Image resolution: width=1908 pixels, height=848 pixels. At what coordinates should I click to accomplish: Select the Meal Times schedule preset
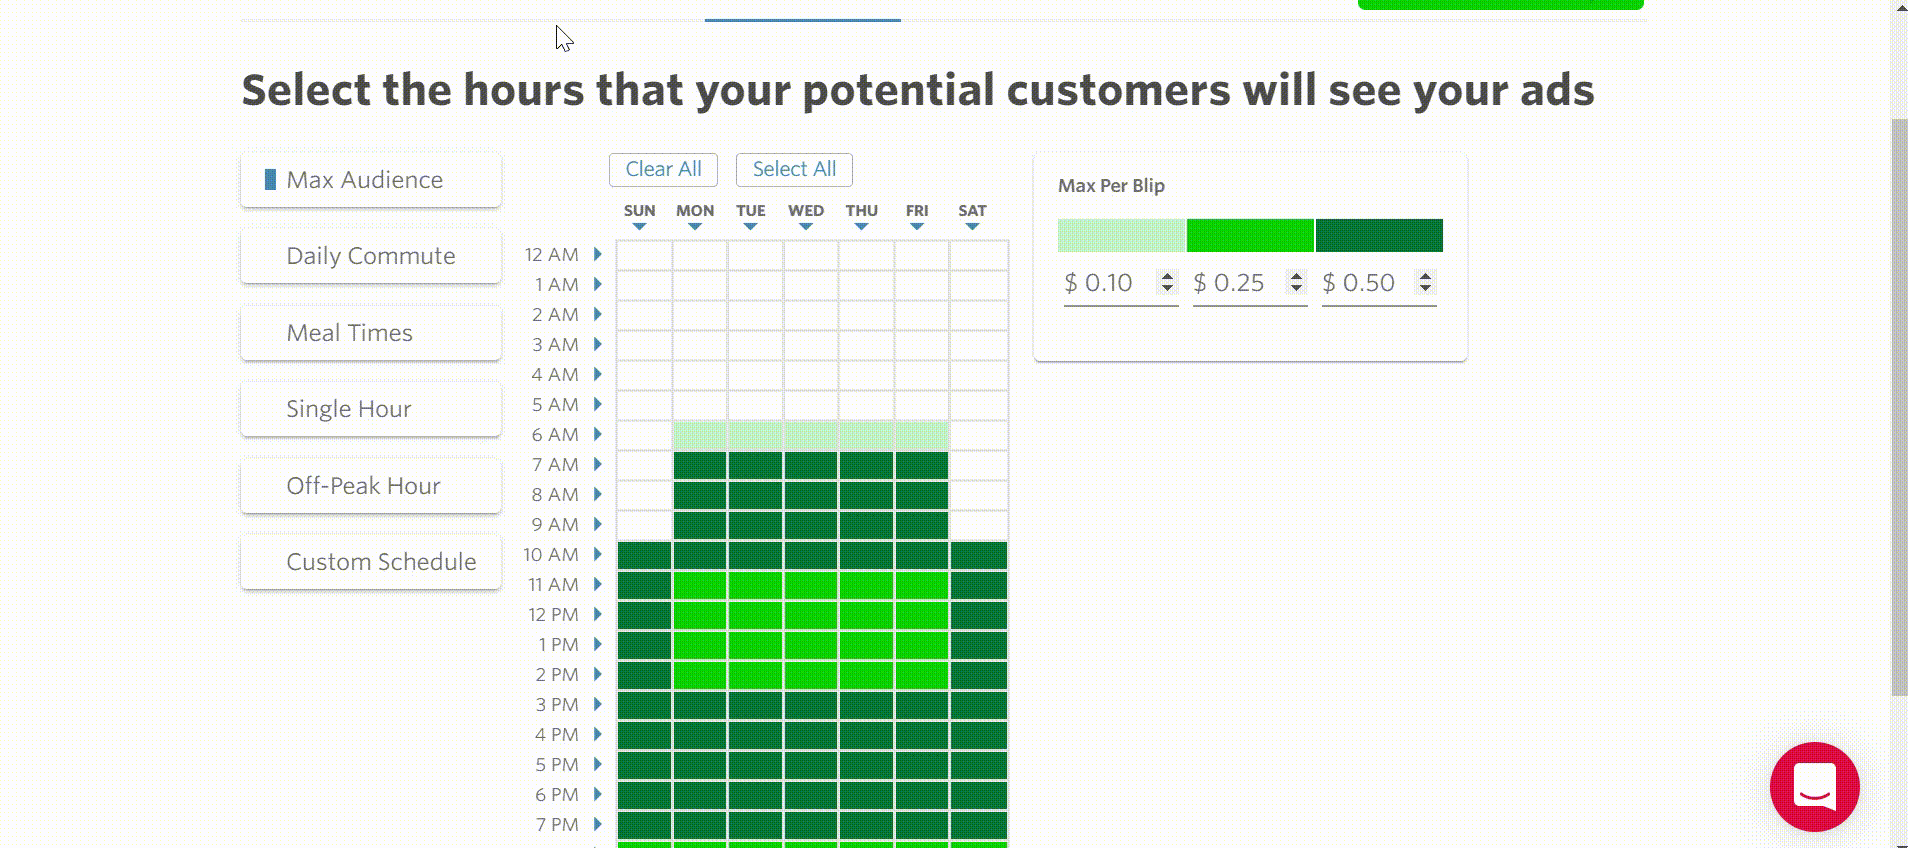[x=371, y=333]
